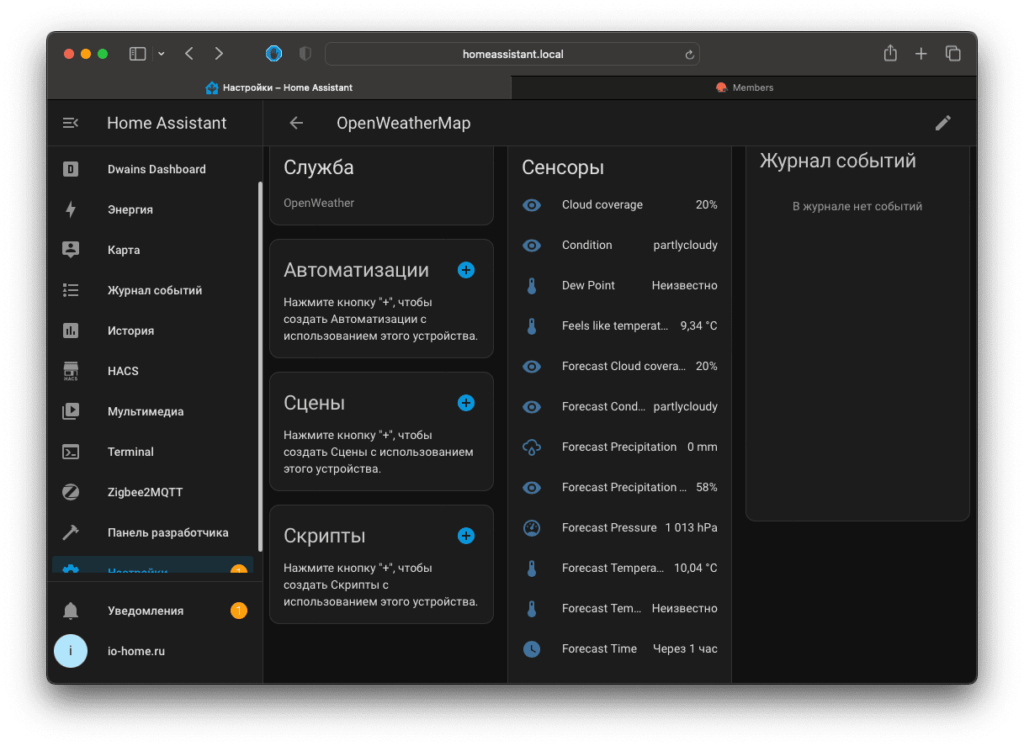Open Панель разработчика hammer icon
Image resolution: width=1024 pixels, height=746 pixels.
click(x=71, y=532)
